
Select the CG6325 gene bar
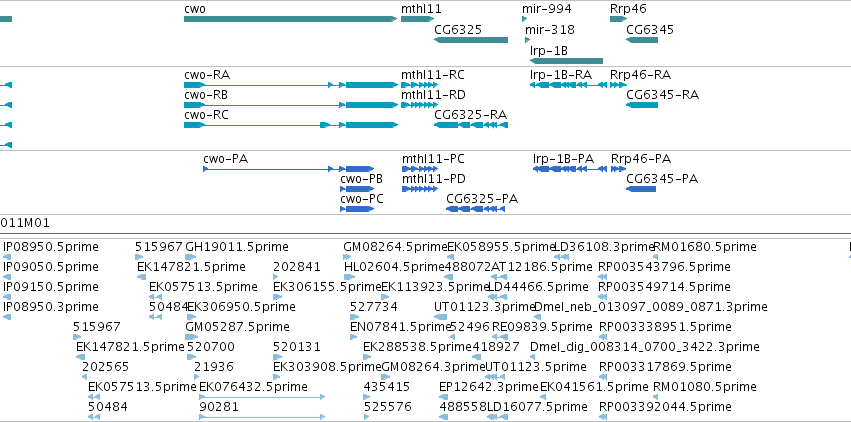(471, 40)
